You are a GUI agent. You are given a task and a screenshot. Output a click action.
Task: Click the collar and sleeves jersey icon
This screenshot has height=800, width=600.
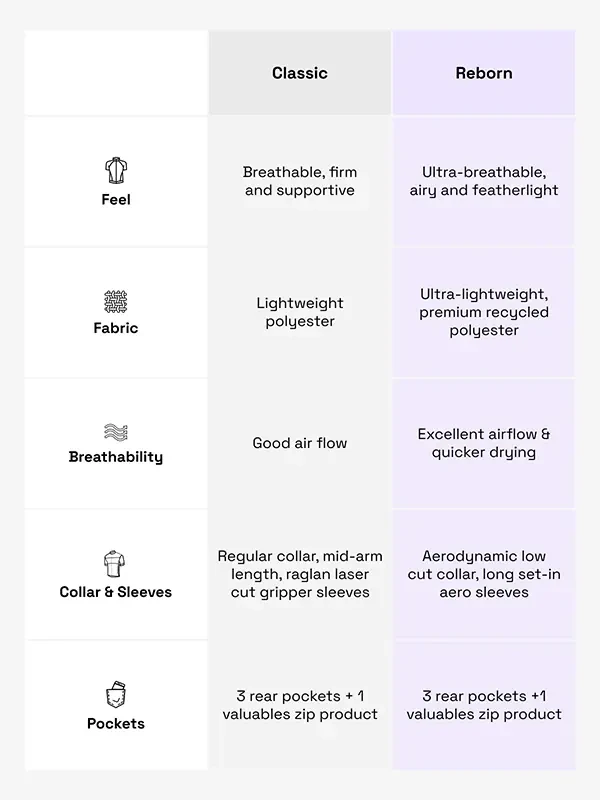tap(116, 564)
